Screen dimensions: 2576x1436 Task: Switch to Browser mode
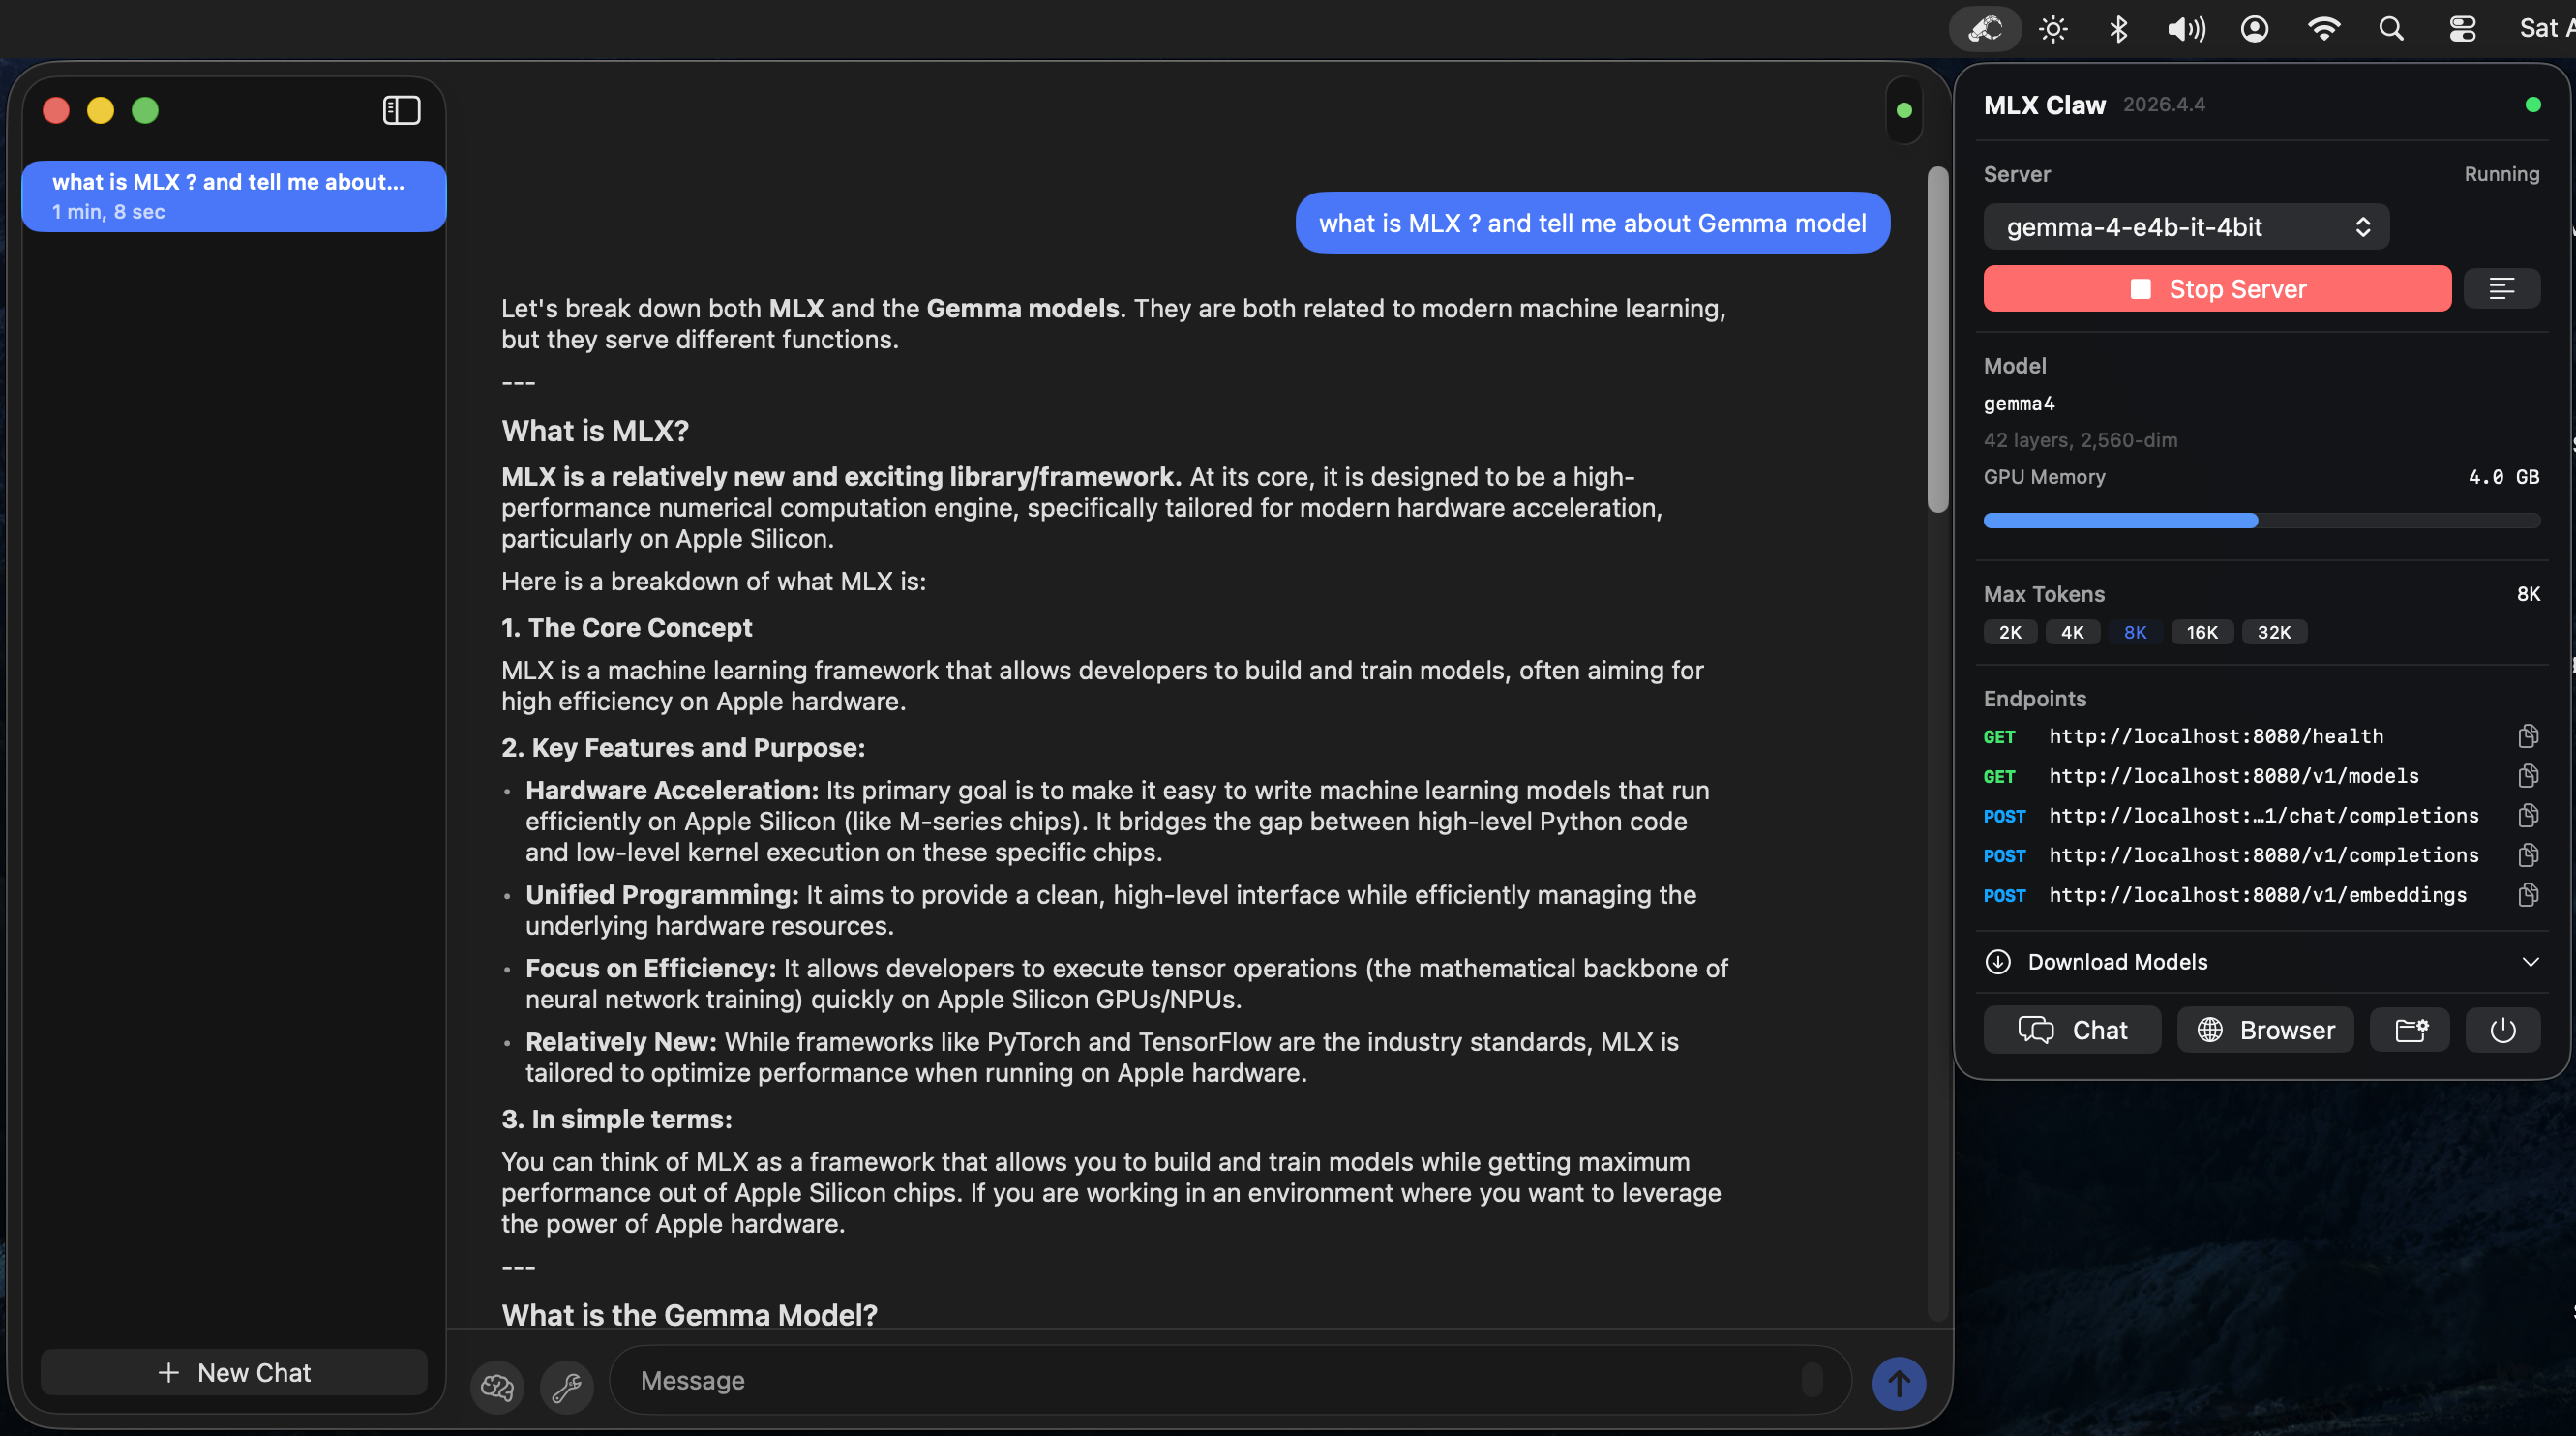point(2264,1030)
